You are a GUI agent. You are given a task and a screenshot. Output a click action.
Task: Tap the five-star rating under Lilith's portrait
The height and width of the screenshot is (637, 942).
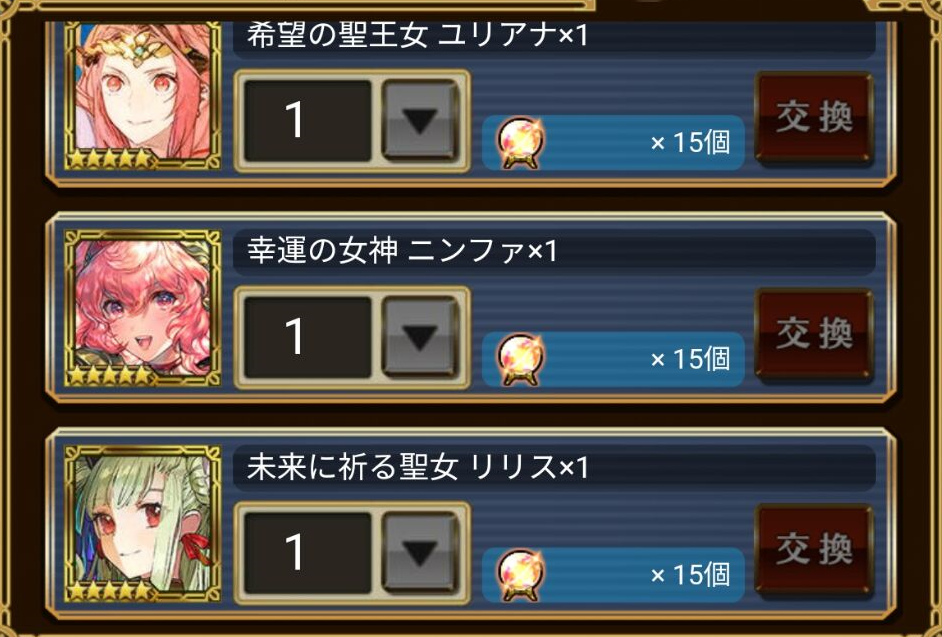[x=111, y=591]
